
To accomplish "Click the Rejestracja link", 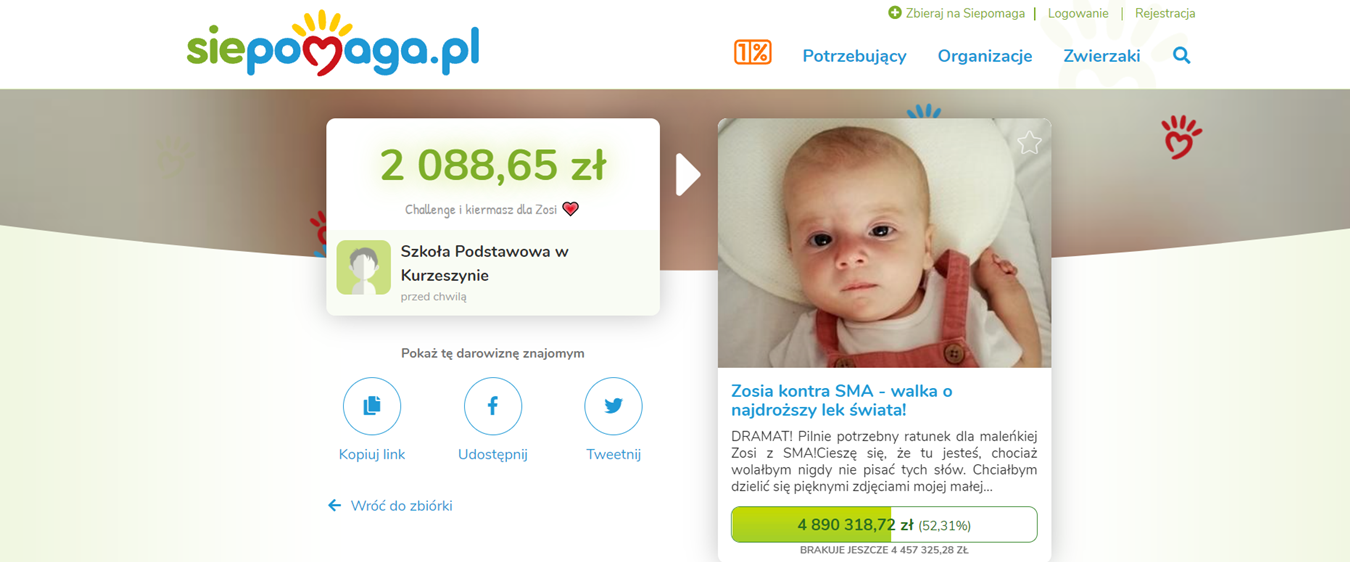I will pos(1165,13).
